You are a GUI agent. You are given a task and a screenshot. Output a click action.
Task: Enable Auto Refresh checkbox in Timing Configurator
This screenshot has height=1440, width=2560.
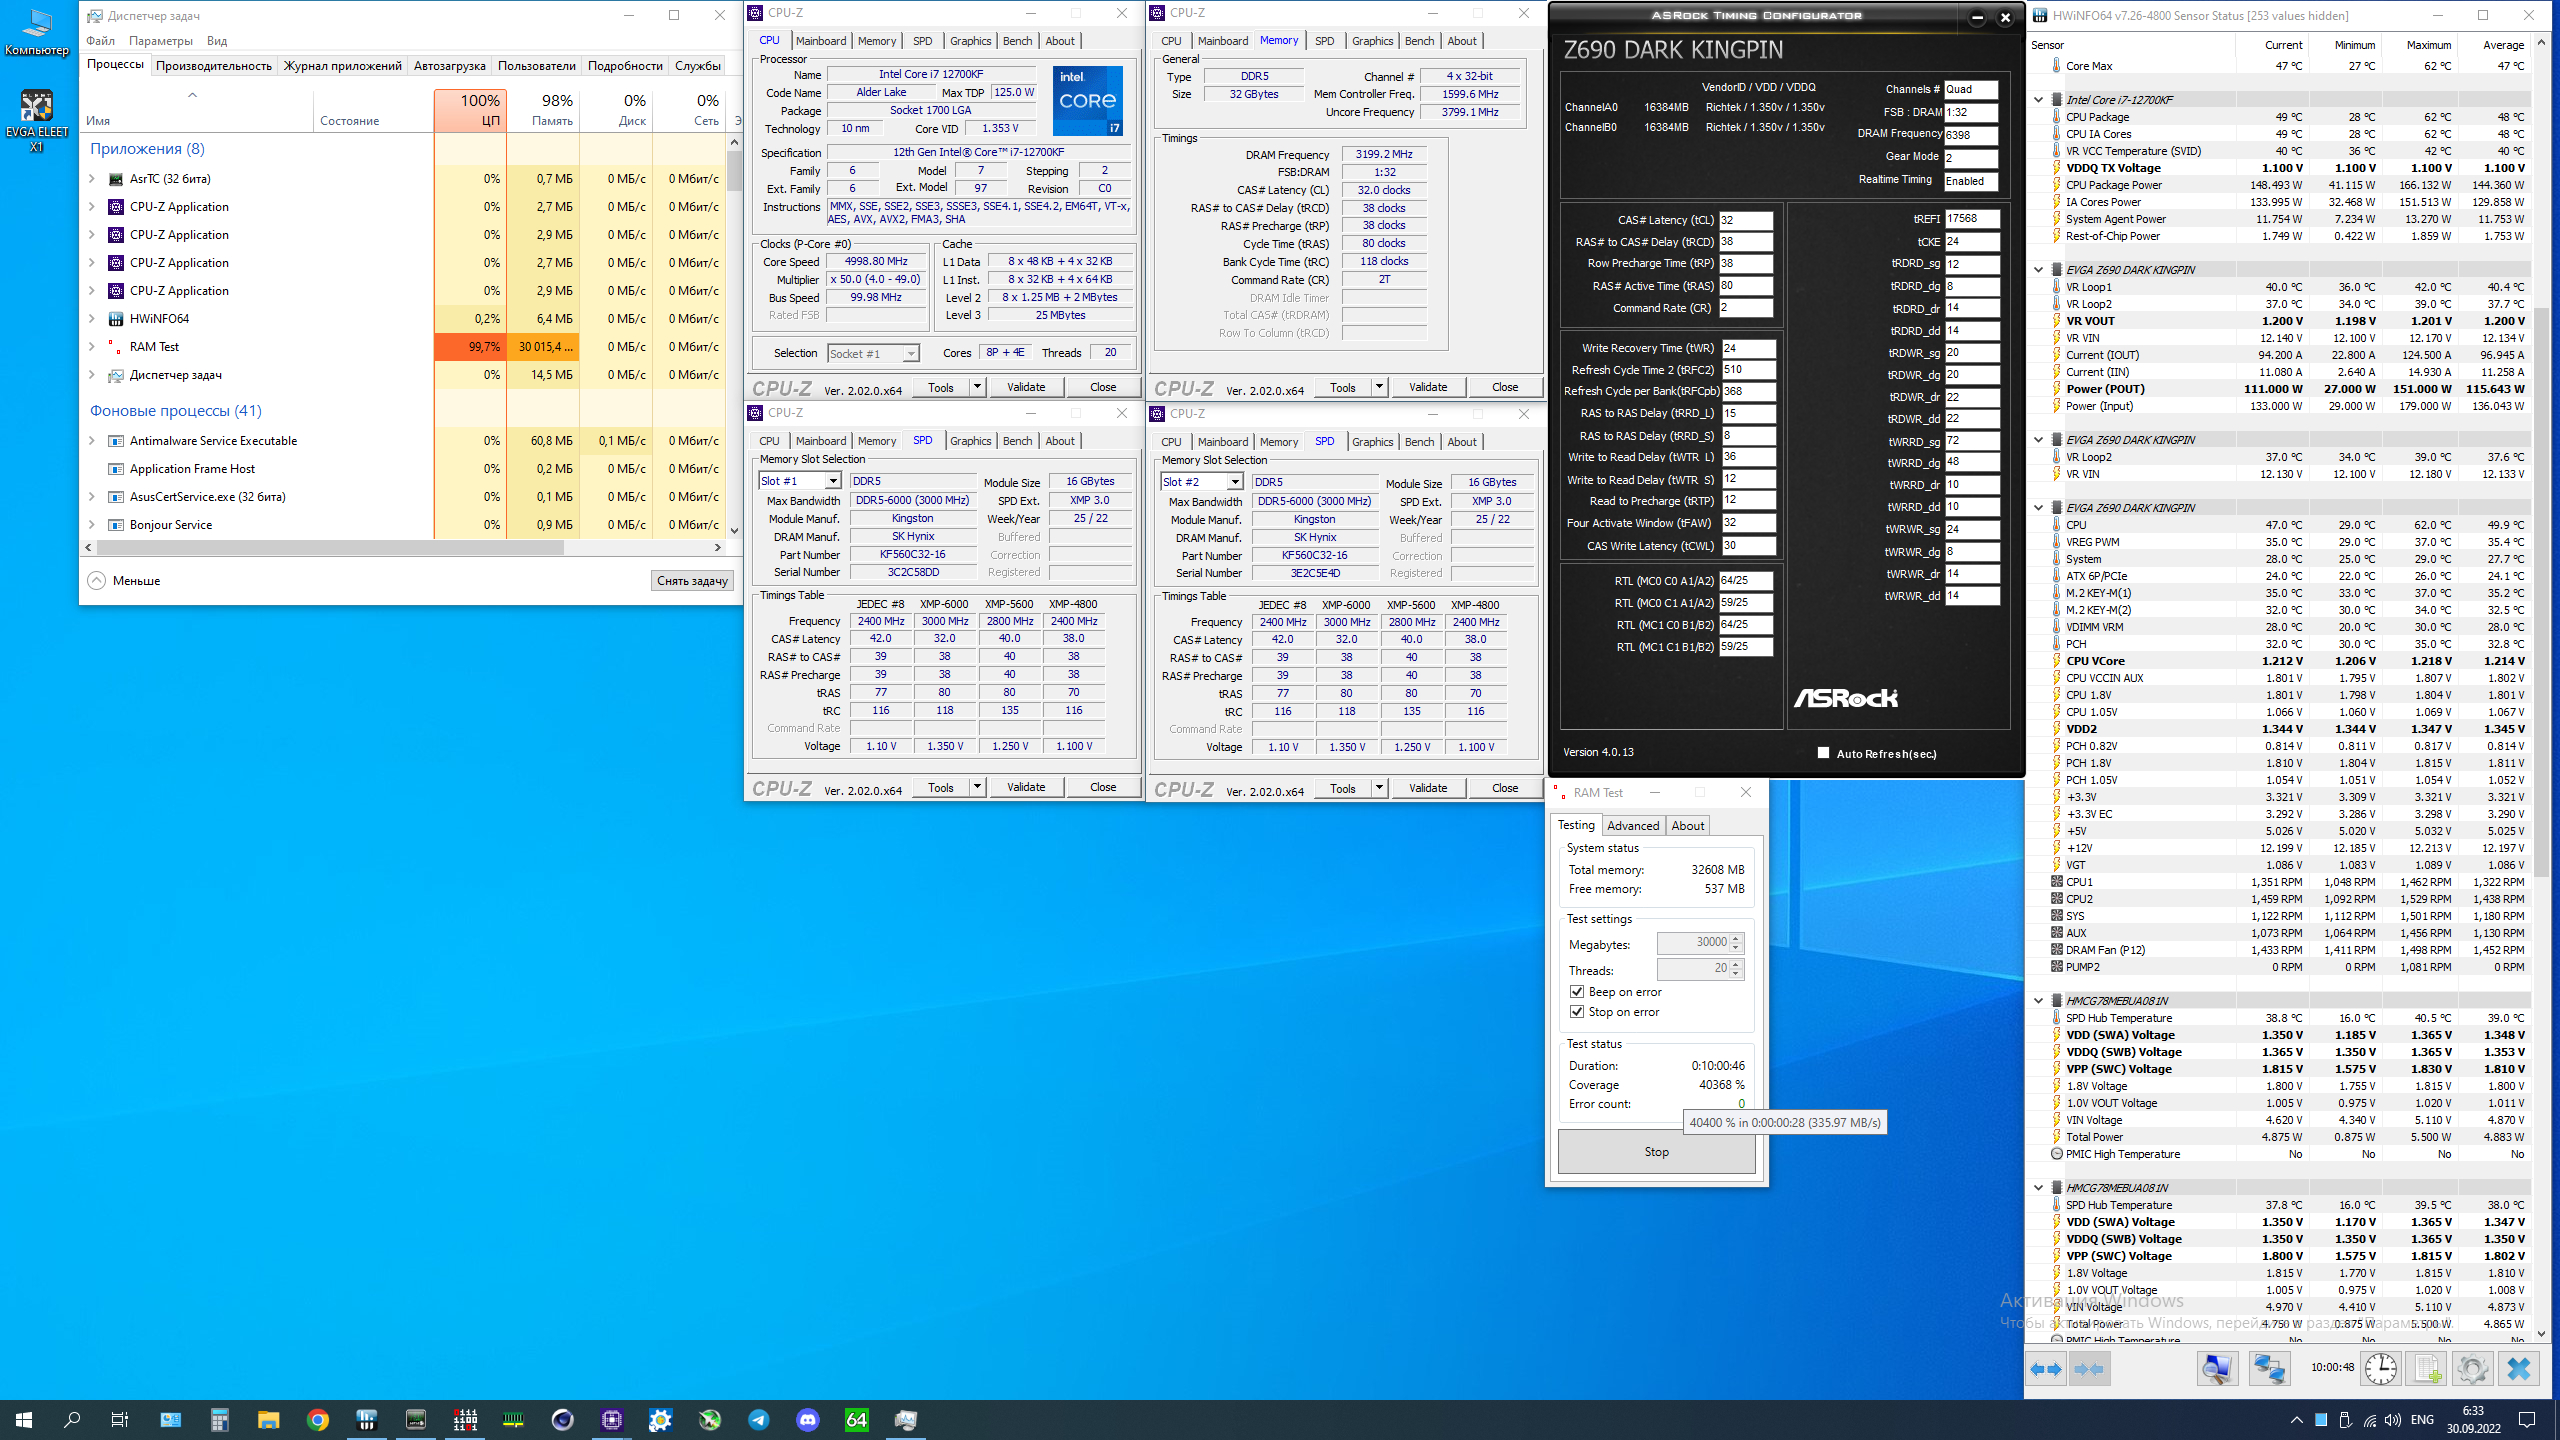[x=1823, y=753]
